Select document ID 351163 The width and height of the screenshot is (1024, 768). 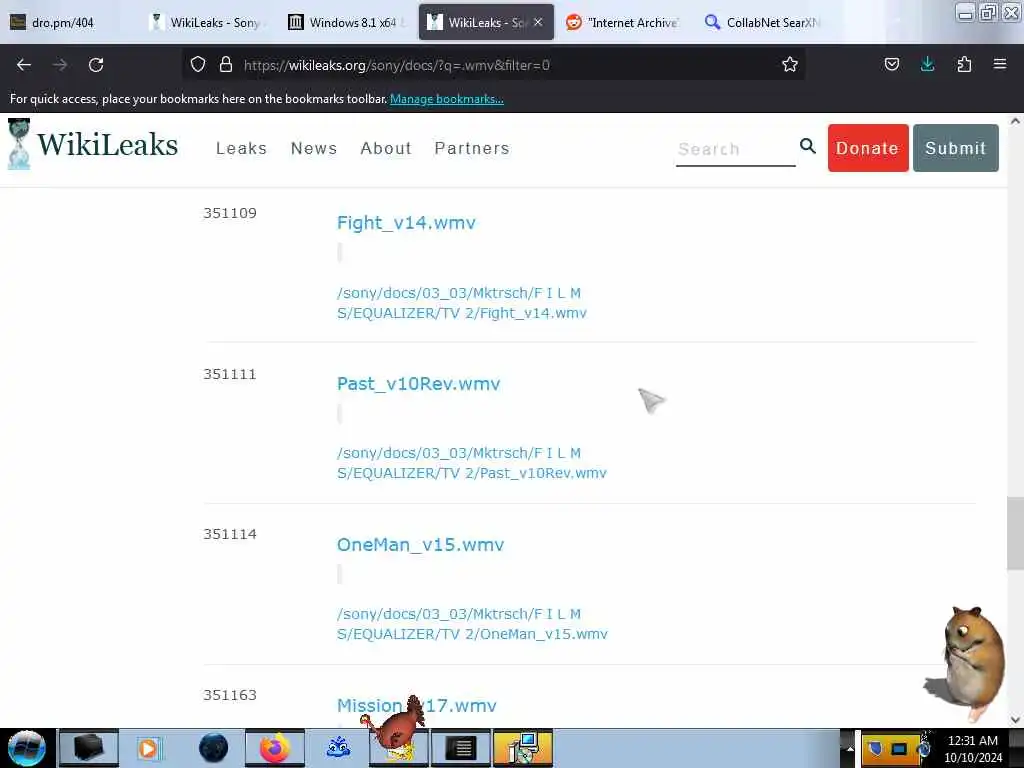pos(230,695)
